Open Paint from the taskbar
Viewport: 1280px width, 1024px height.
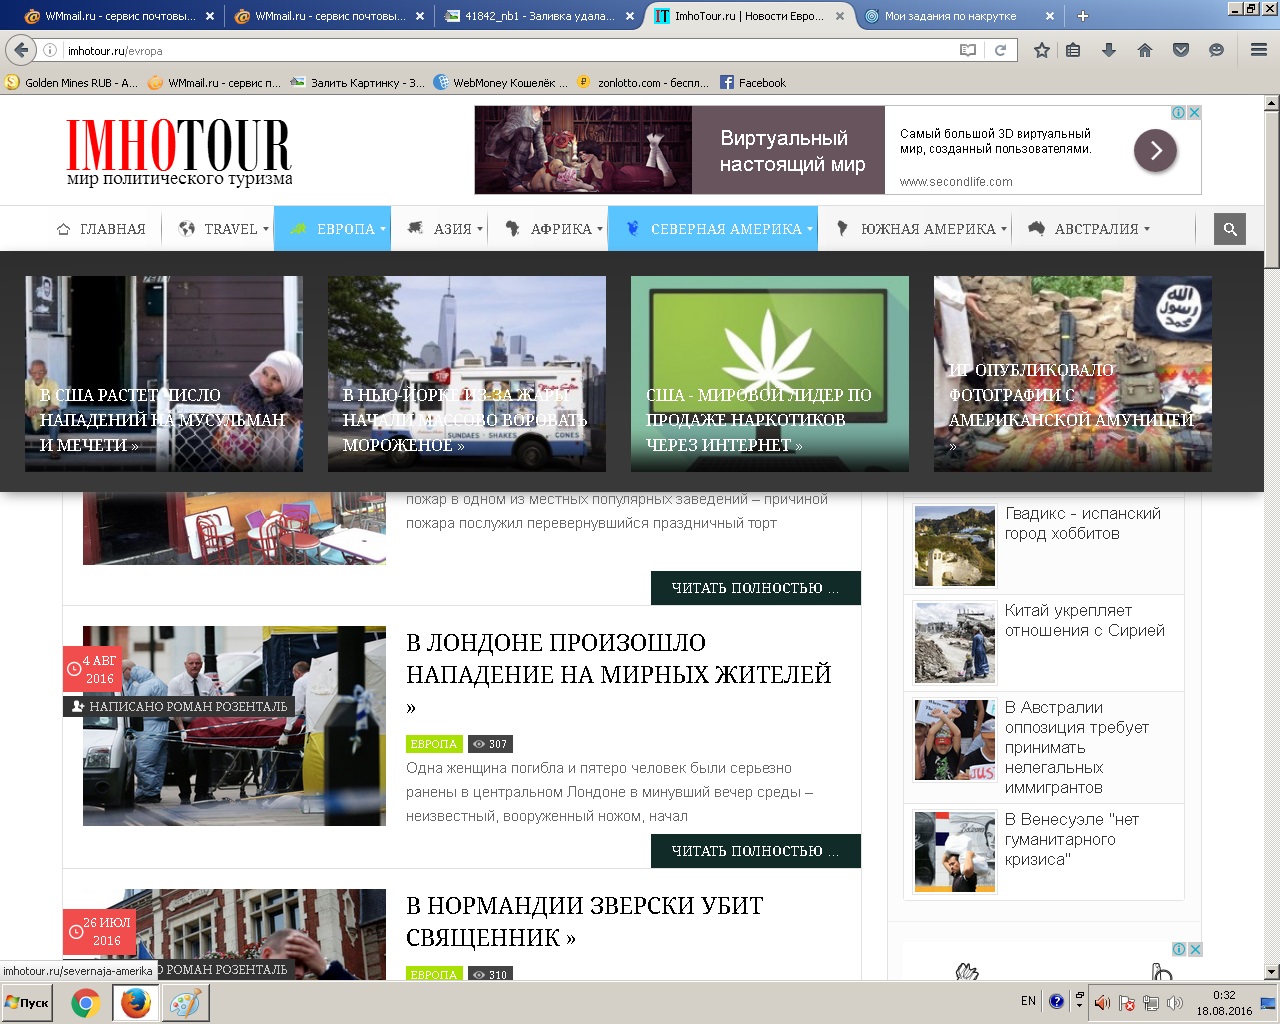tap(185, 1003)
